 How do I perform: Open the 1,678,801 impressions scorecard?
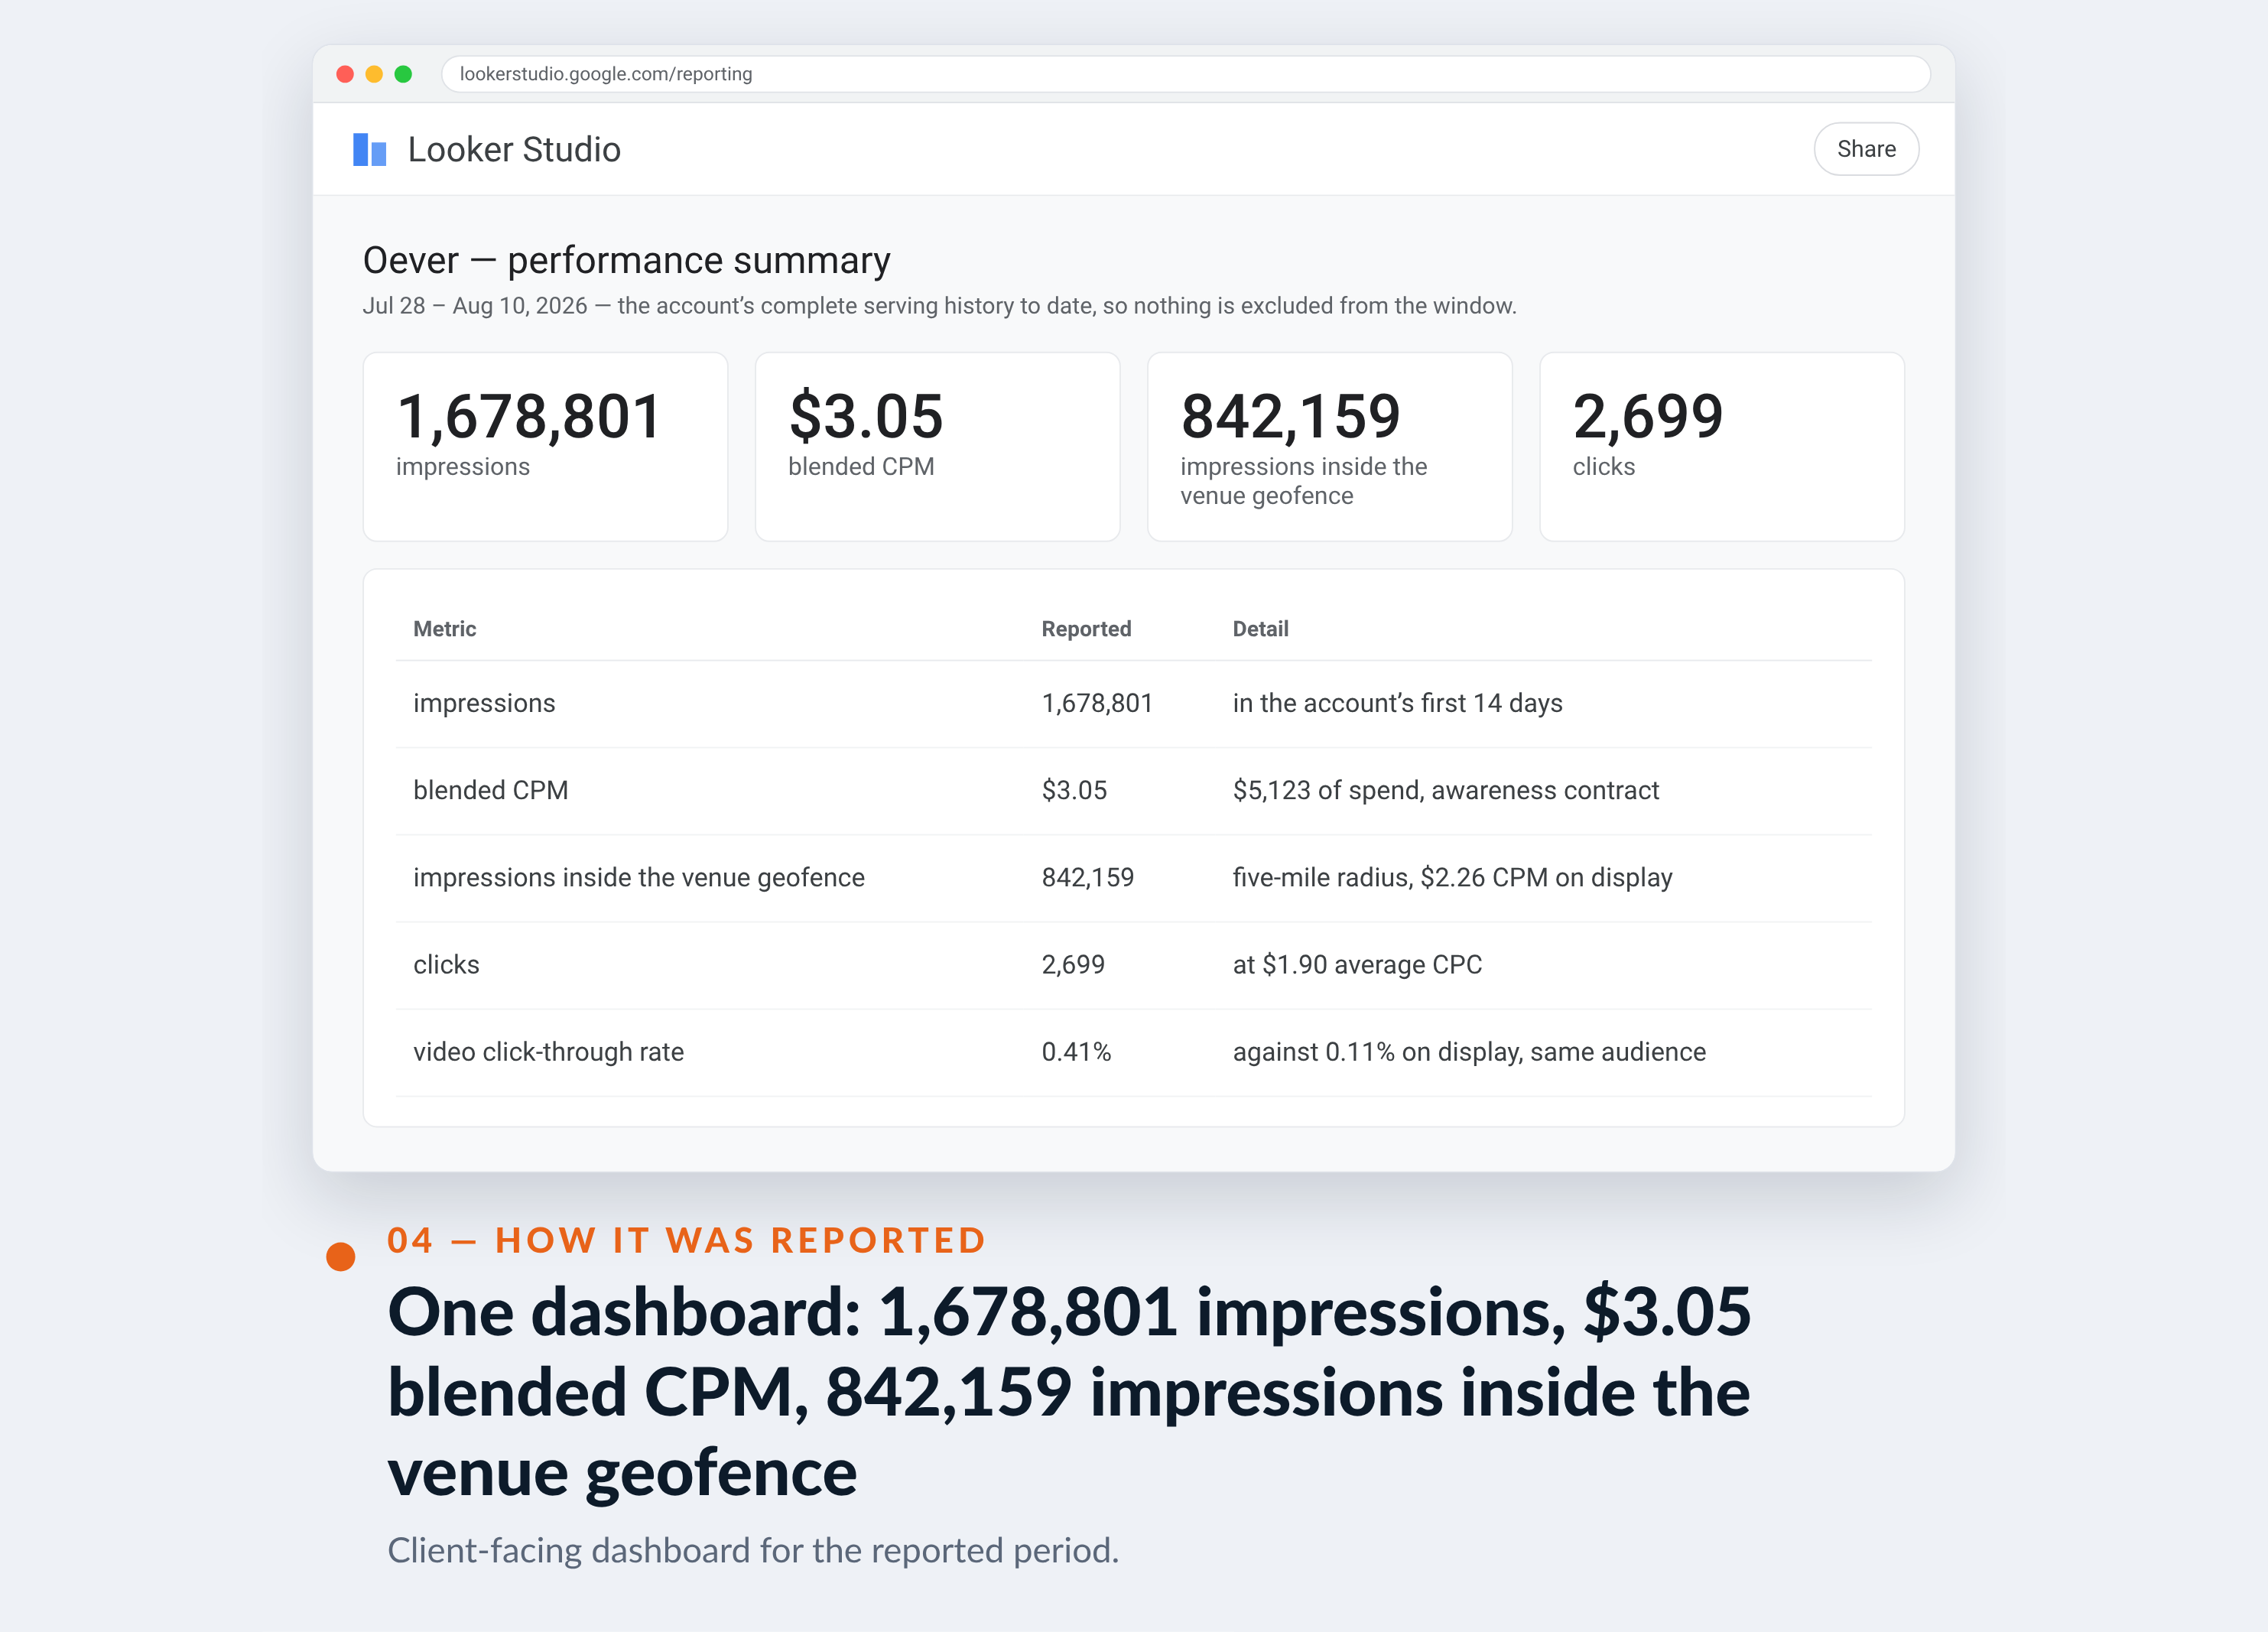tap(545, 446)
